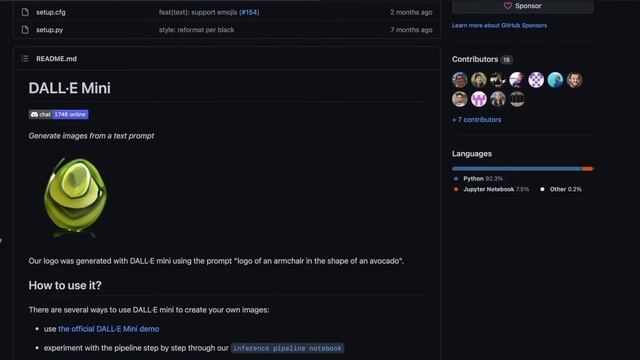Click the Jupyter Notebook language entry
The height and width of the screenshot is (360, 640).
click(x=491, y=189)
